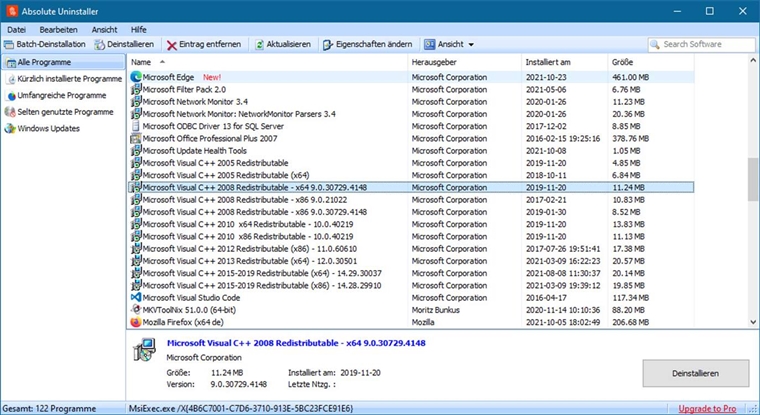Click the large Deinstallieren button

click(696, 373)
